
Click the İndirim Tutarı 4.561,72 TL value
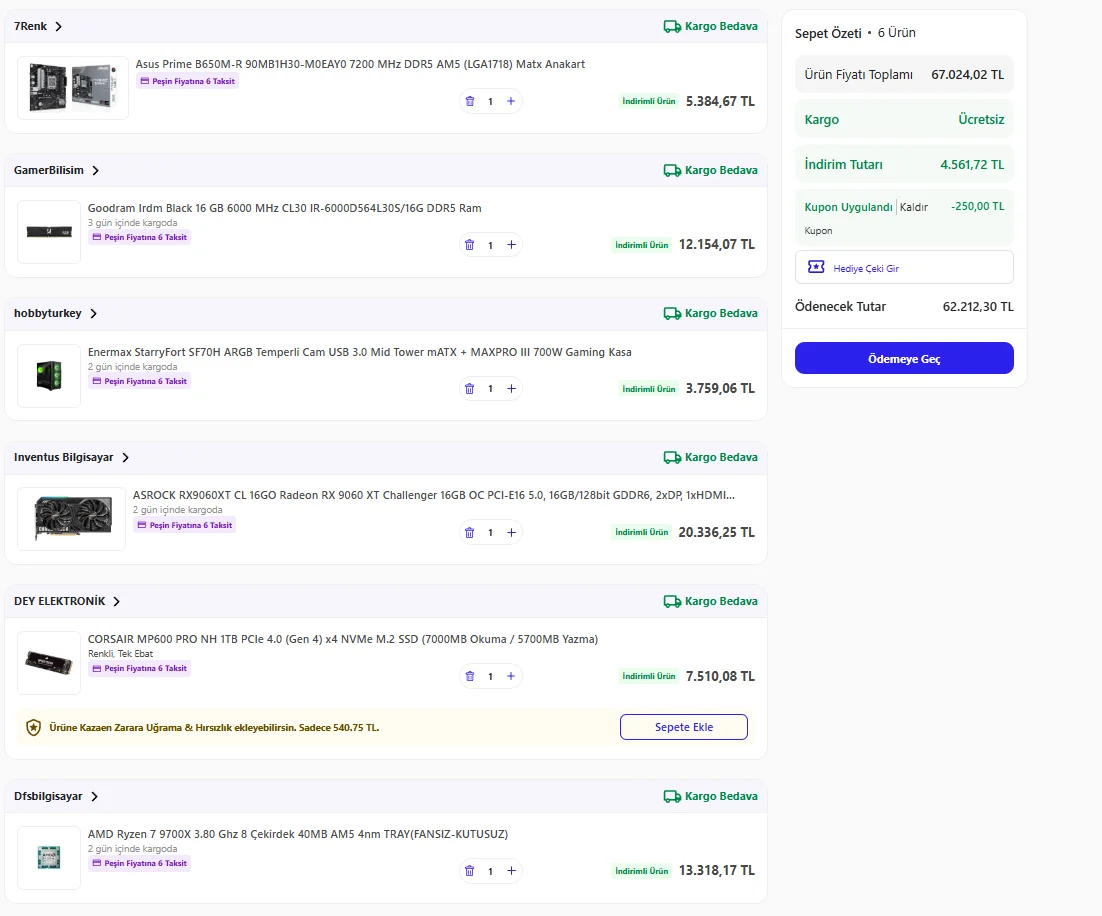(x=972, y=165)
